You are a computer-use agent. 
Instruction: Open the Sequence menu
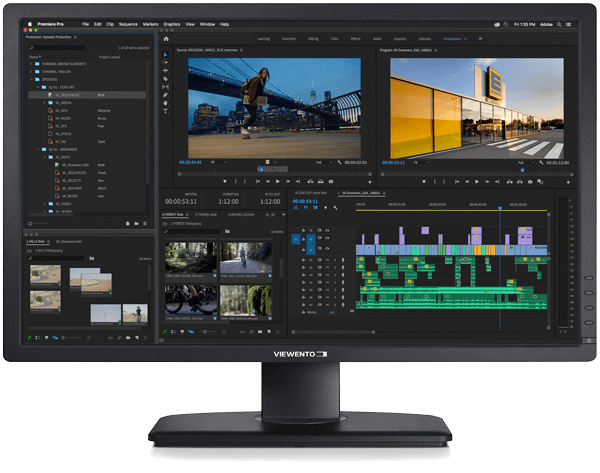coord(128,24)
